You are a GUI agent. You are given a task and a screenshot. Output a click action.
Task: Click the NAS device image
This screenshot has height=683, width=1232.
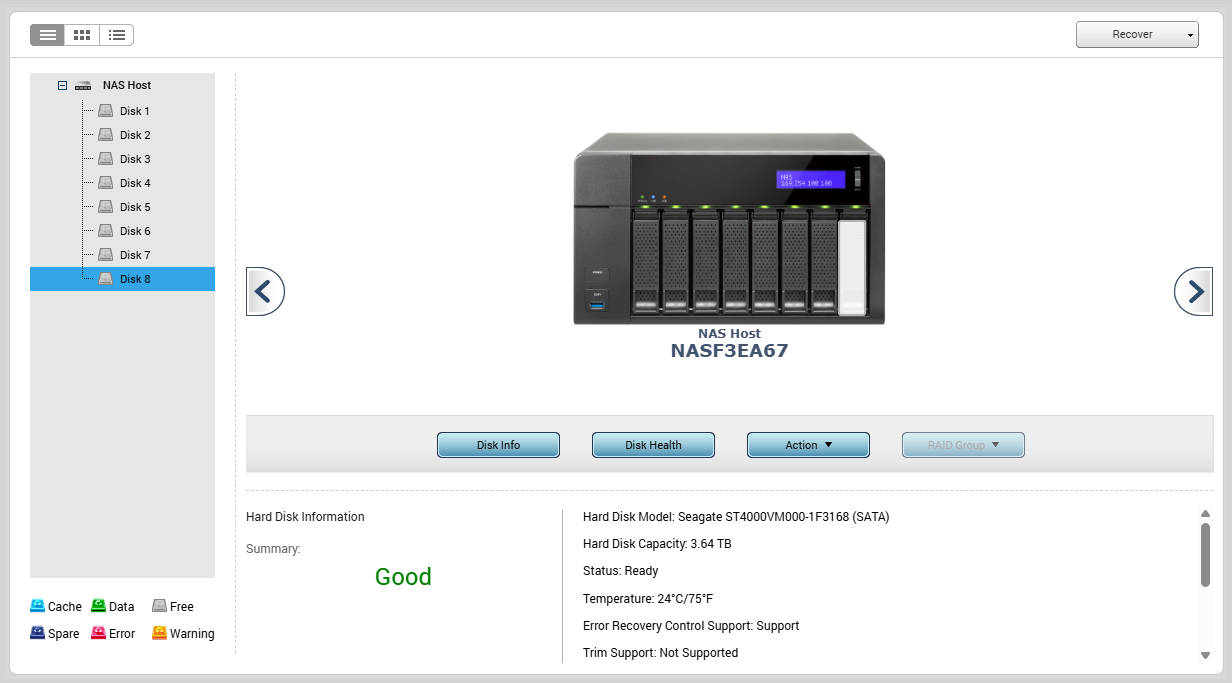click(x=729, y=229)
